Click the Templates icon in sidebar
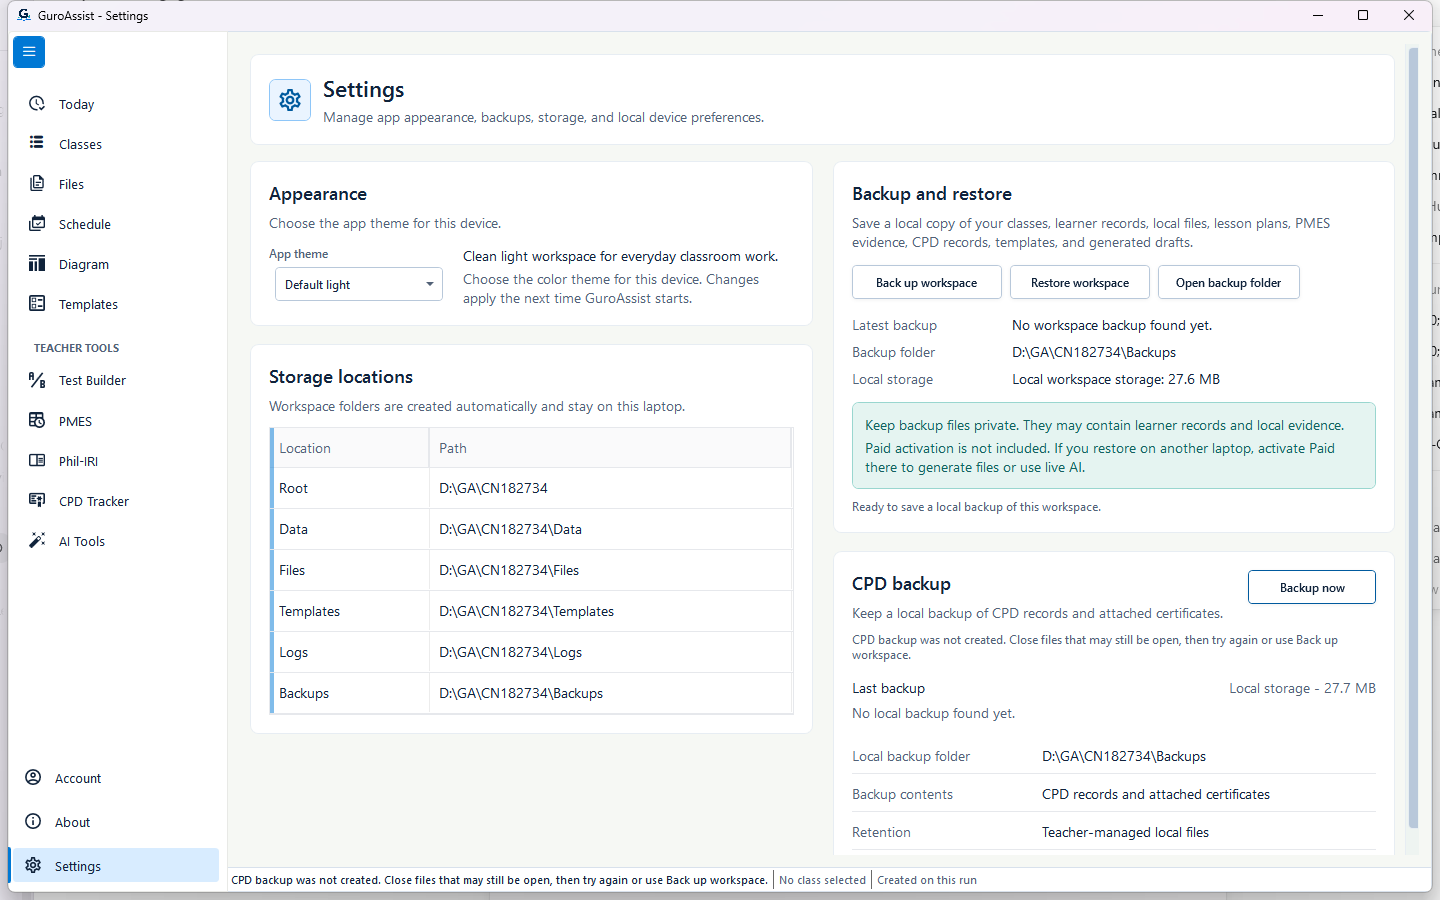This screenshot has height=900, width=1440. [37, 303]
